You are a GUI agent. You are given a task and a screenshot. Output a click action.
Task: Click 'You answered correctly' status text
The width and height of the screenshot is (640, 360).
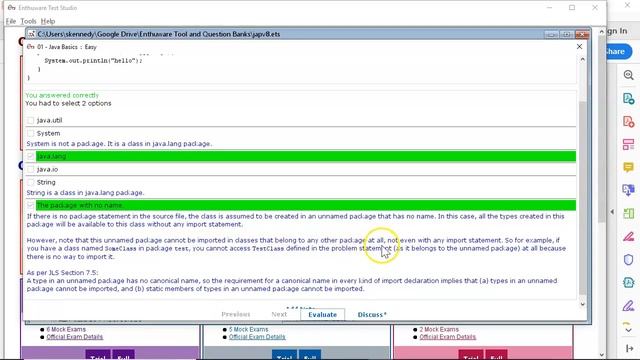pyautogui.click(x=62, y=95)
